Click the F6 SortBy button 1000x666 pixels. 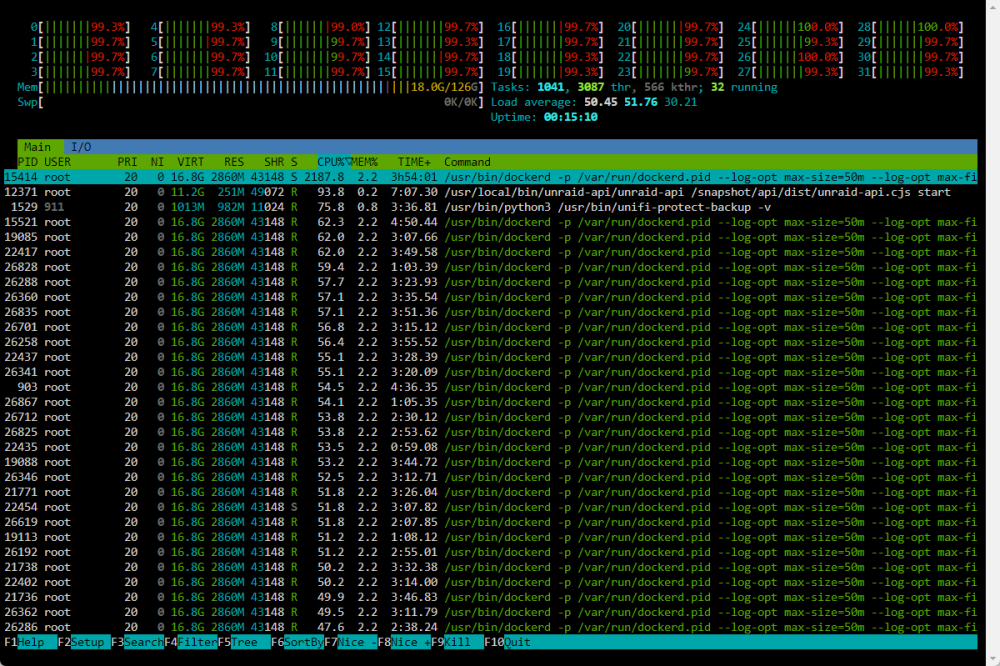297,642
